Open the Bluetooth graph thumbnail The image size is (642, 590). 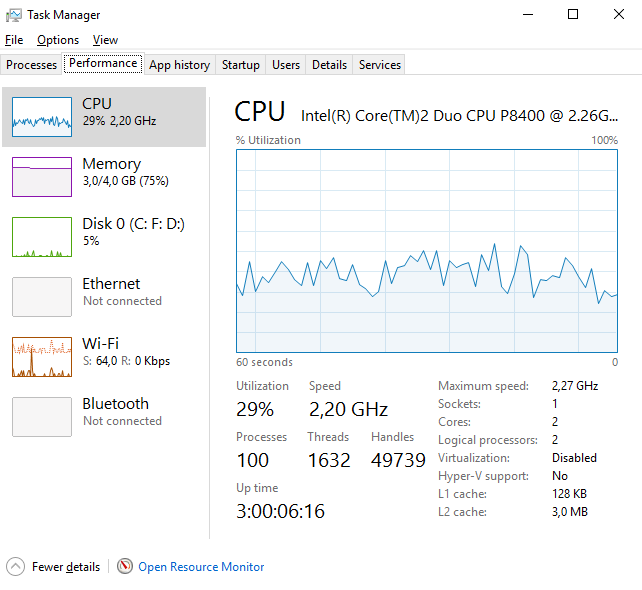[42, 417]
